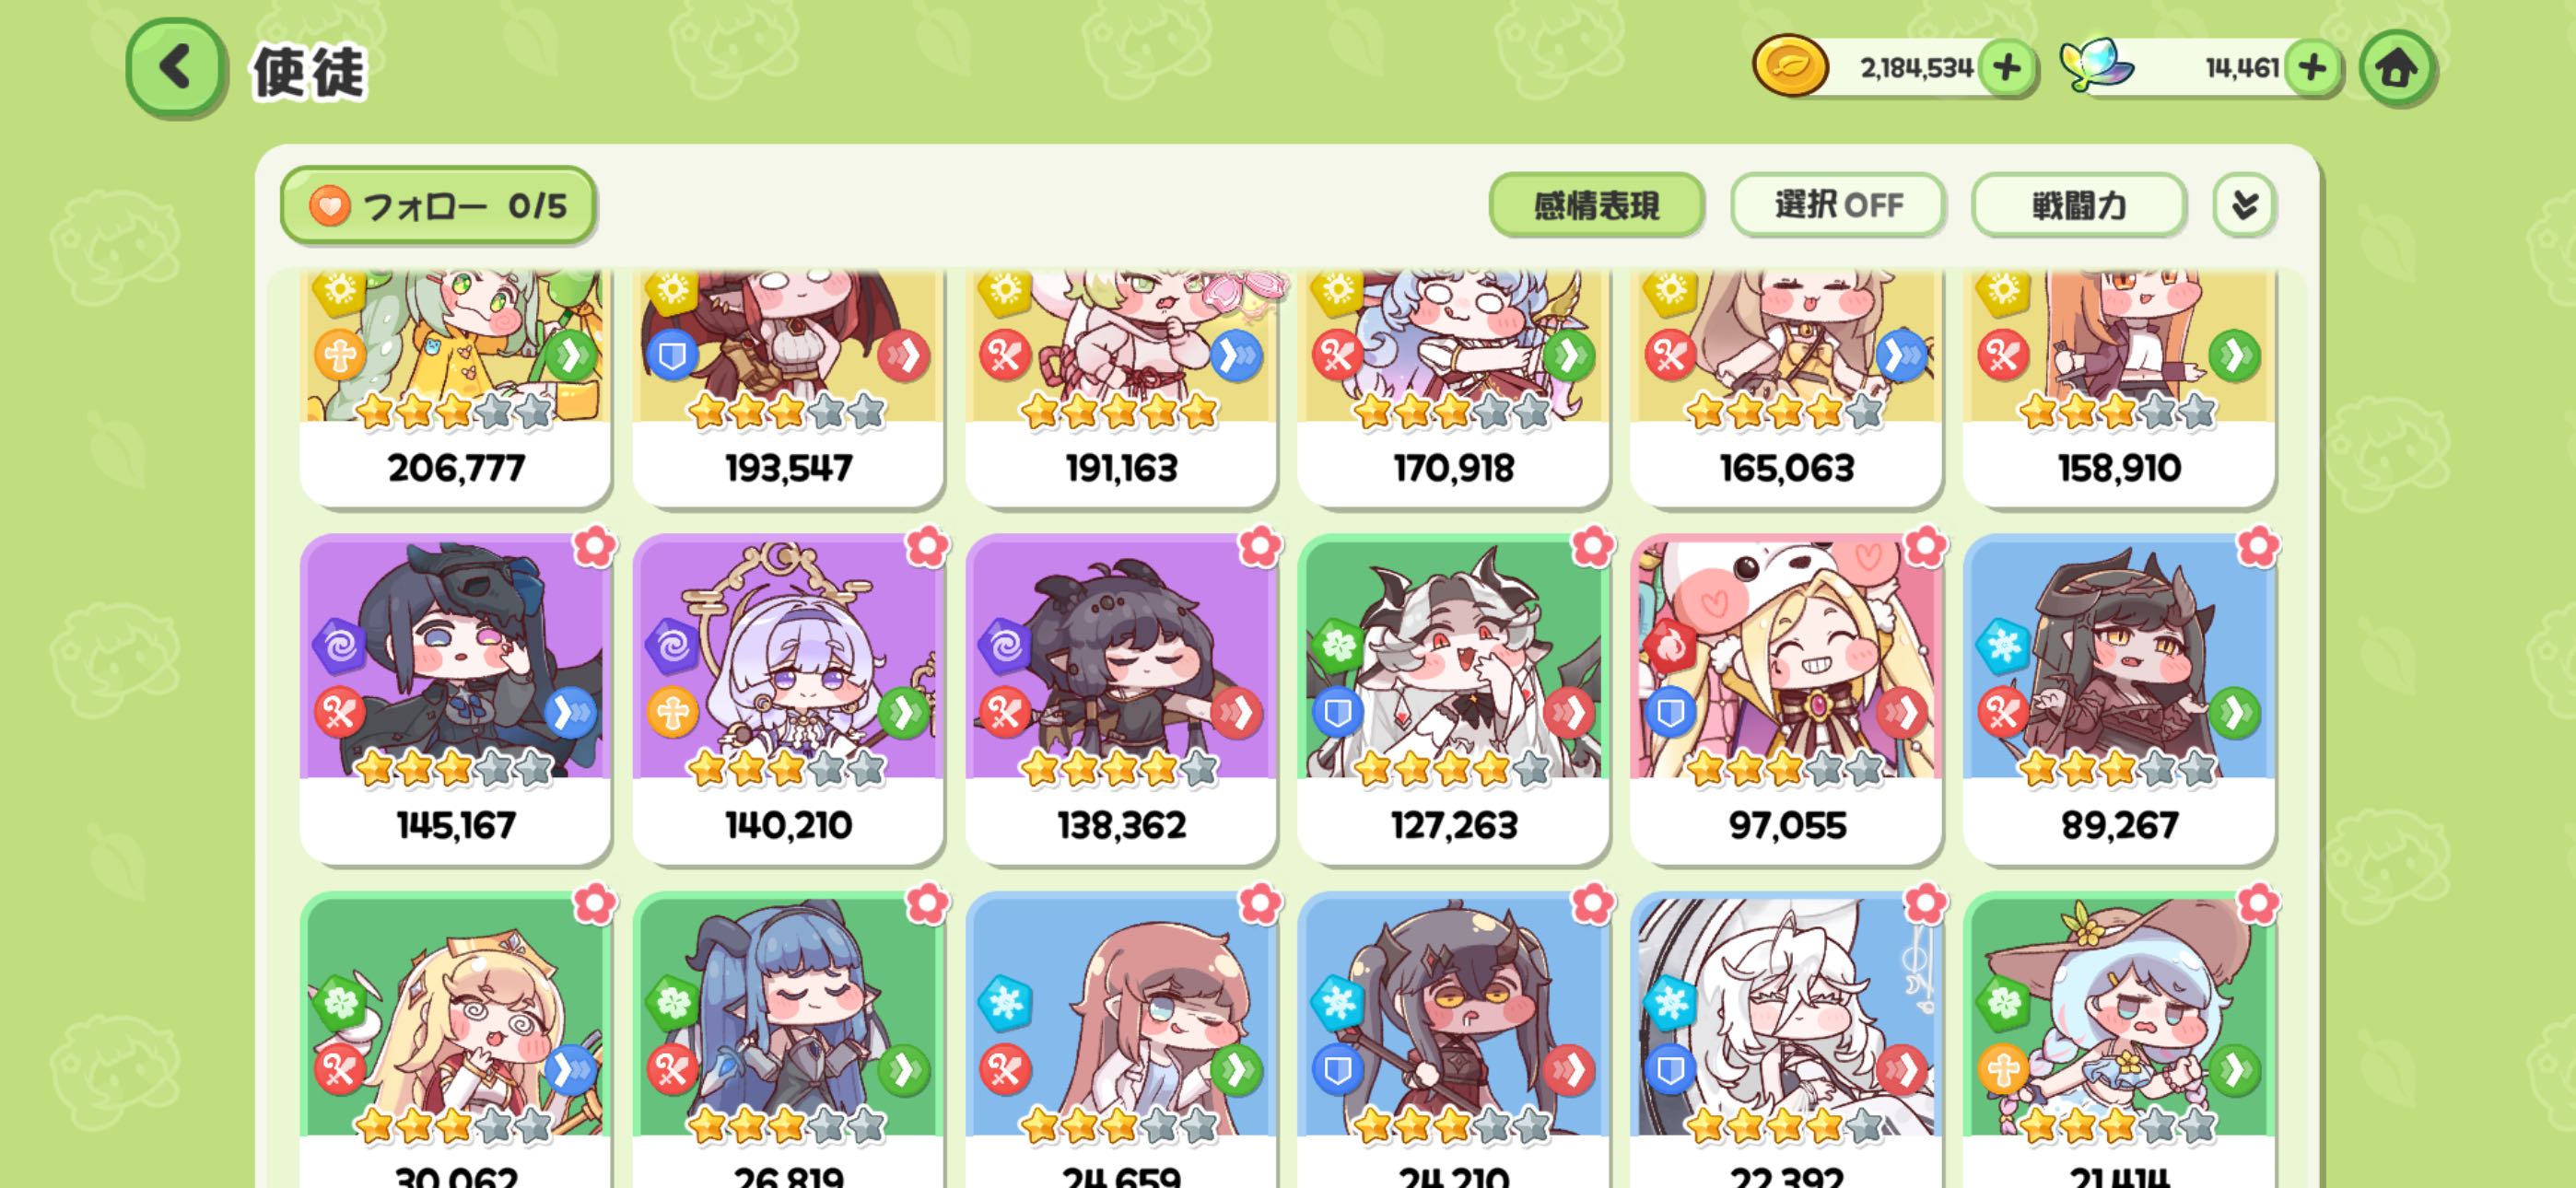Add gold coins with plus button
The width and height of the screenshot is (2576, 1188).
(2007, 68)
